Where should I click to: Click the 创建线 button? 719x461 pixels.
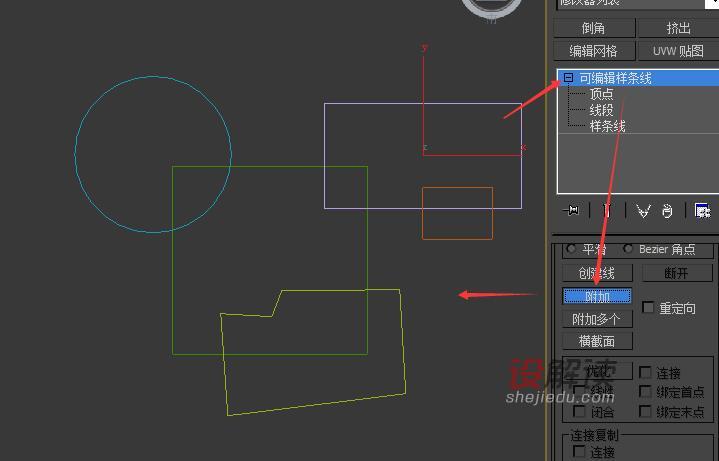coord(597,273)
